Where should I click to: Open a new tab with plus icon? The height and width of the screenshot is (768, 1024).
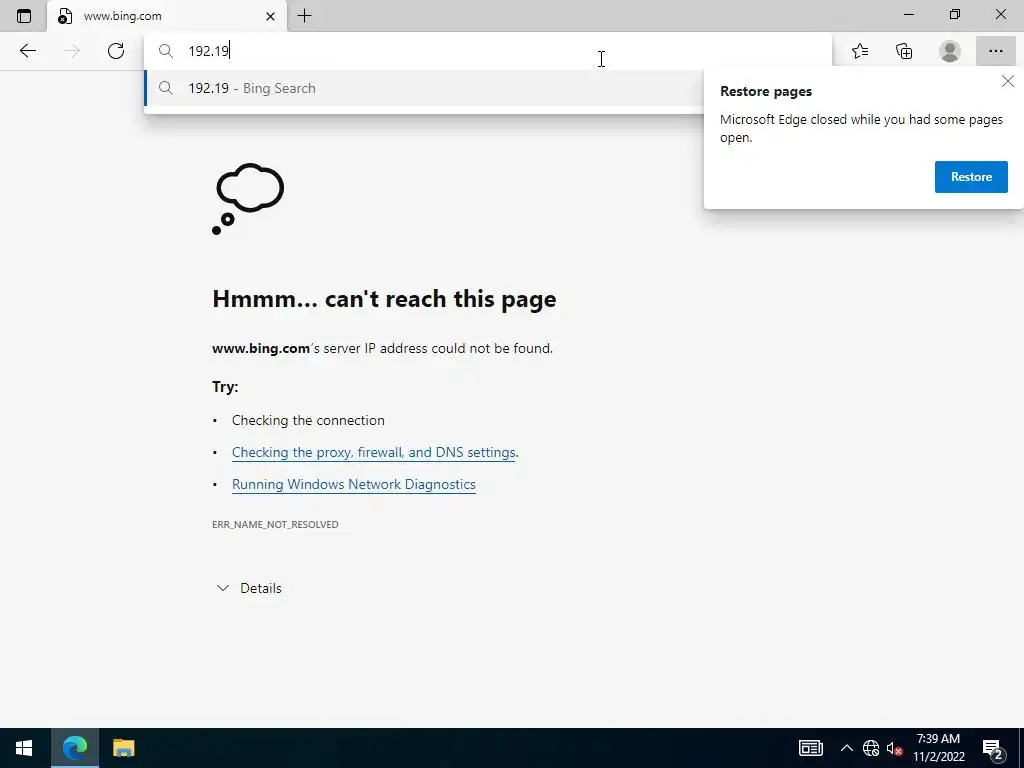pos(304,16)
